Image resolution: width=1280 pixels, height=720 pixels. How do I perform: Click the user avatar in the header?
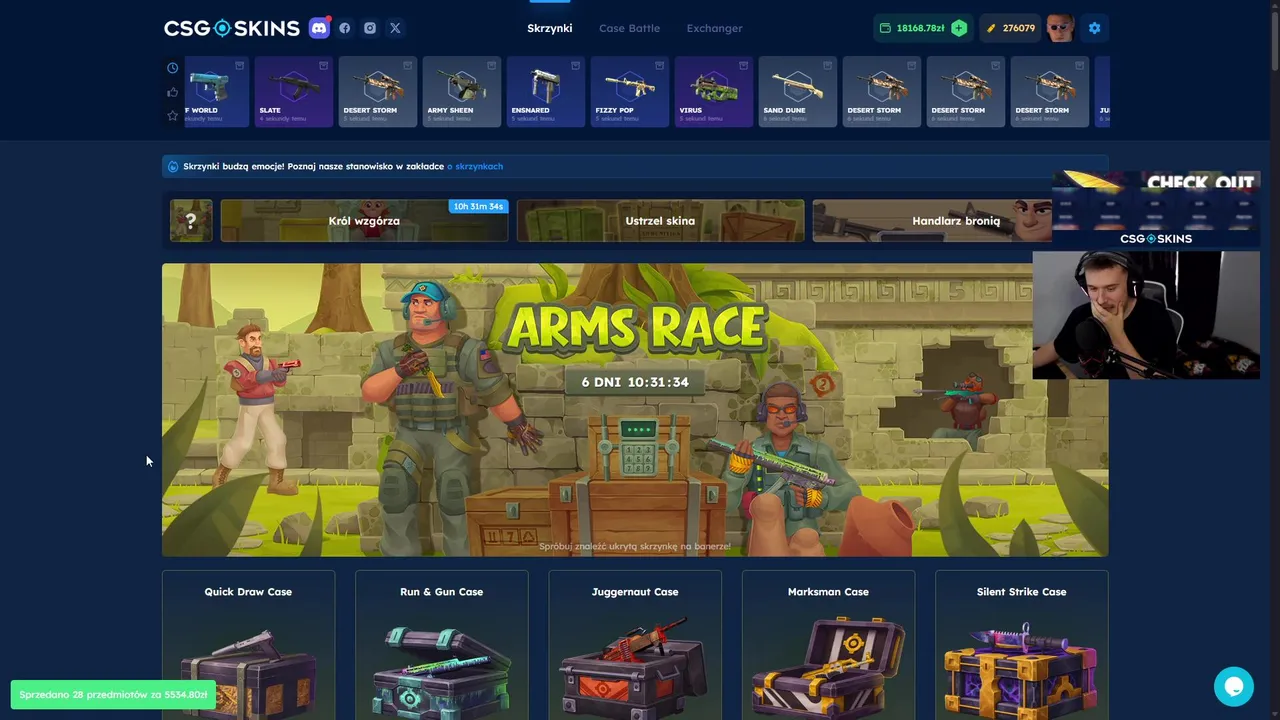(x=1060, y=28)
